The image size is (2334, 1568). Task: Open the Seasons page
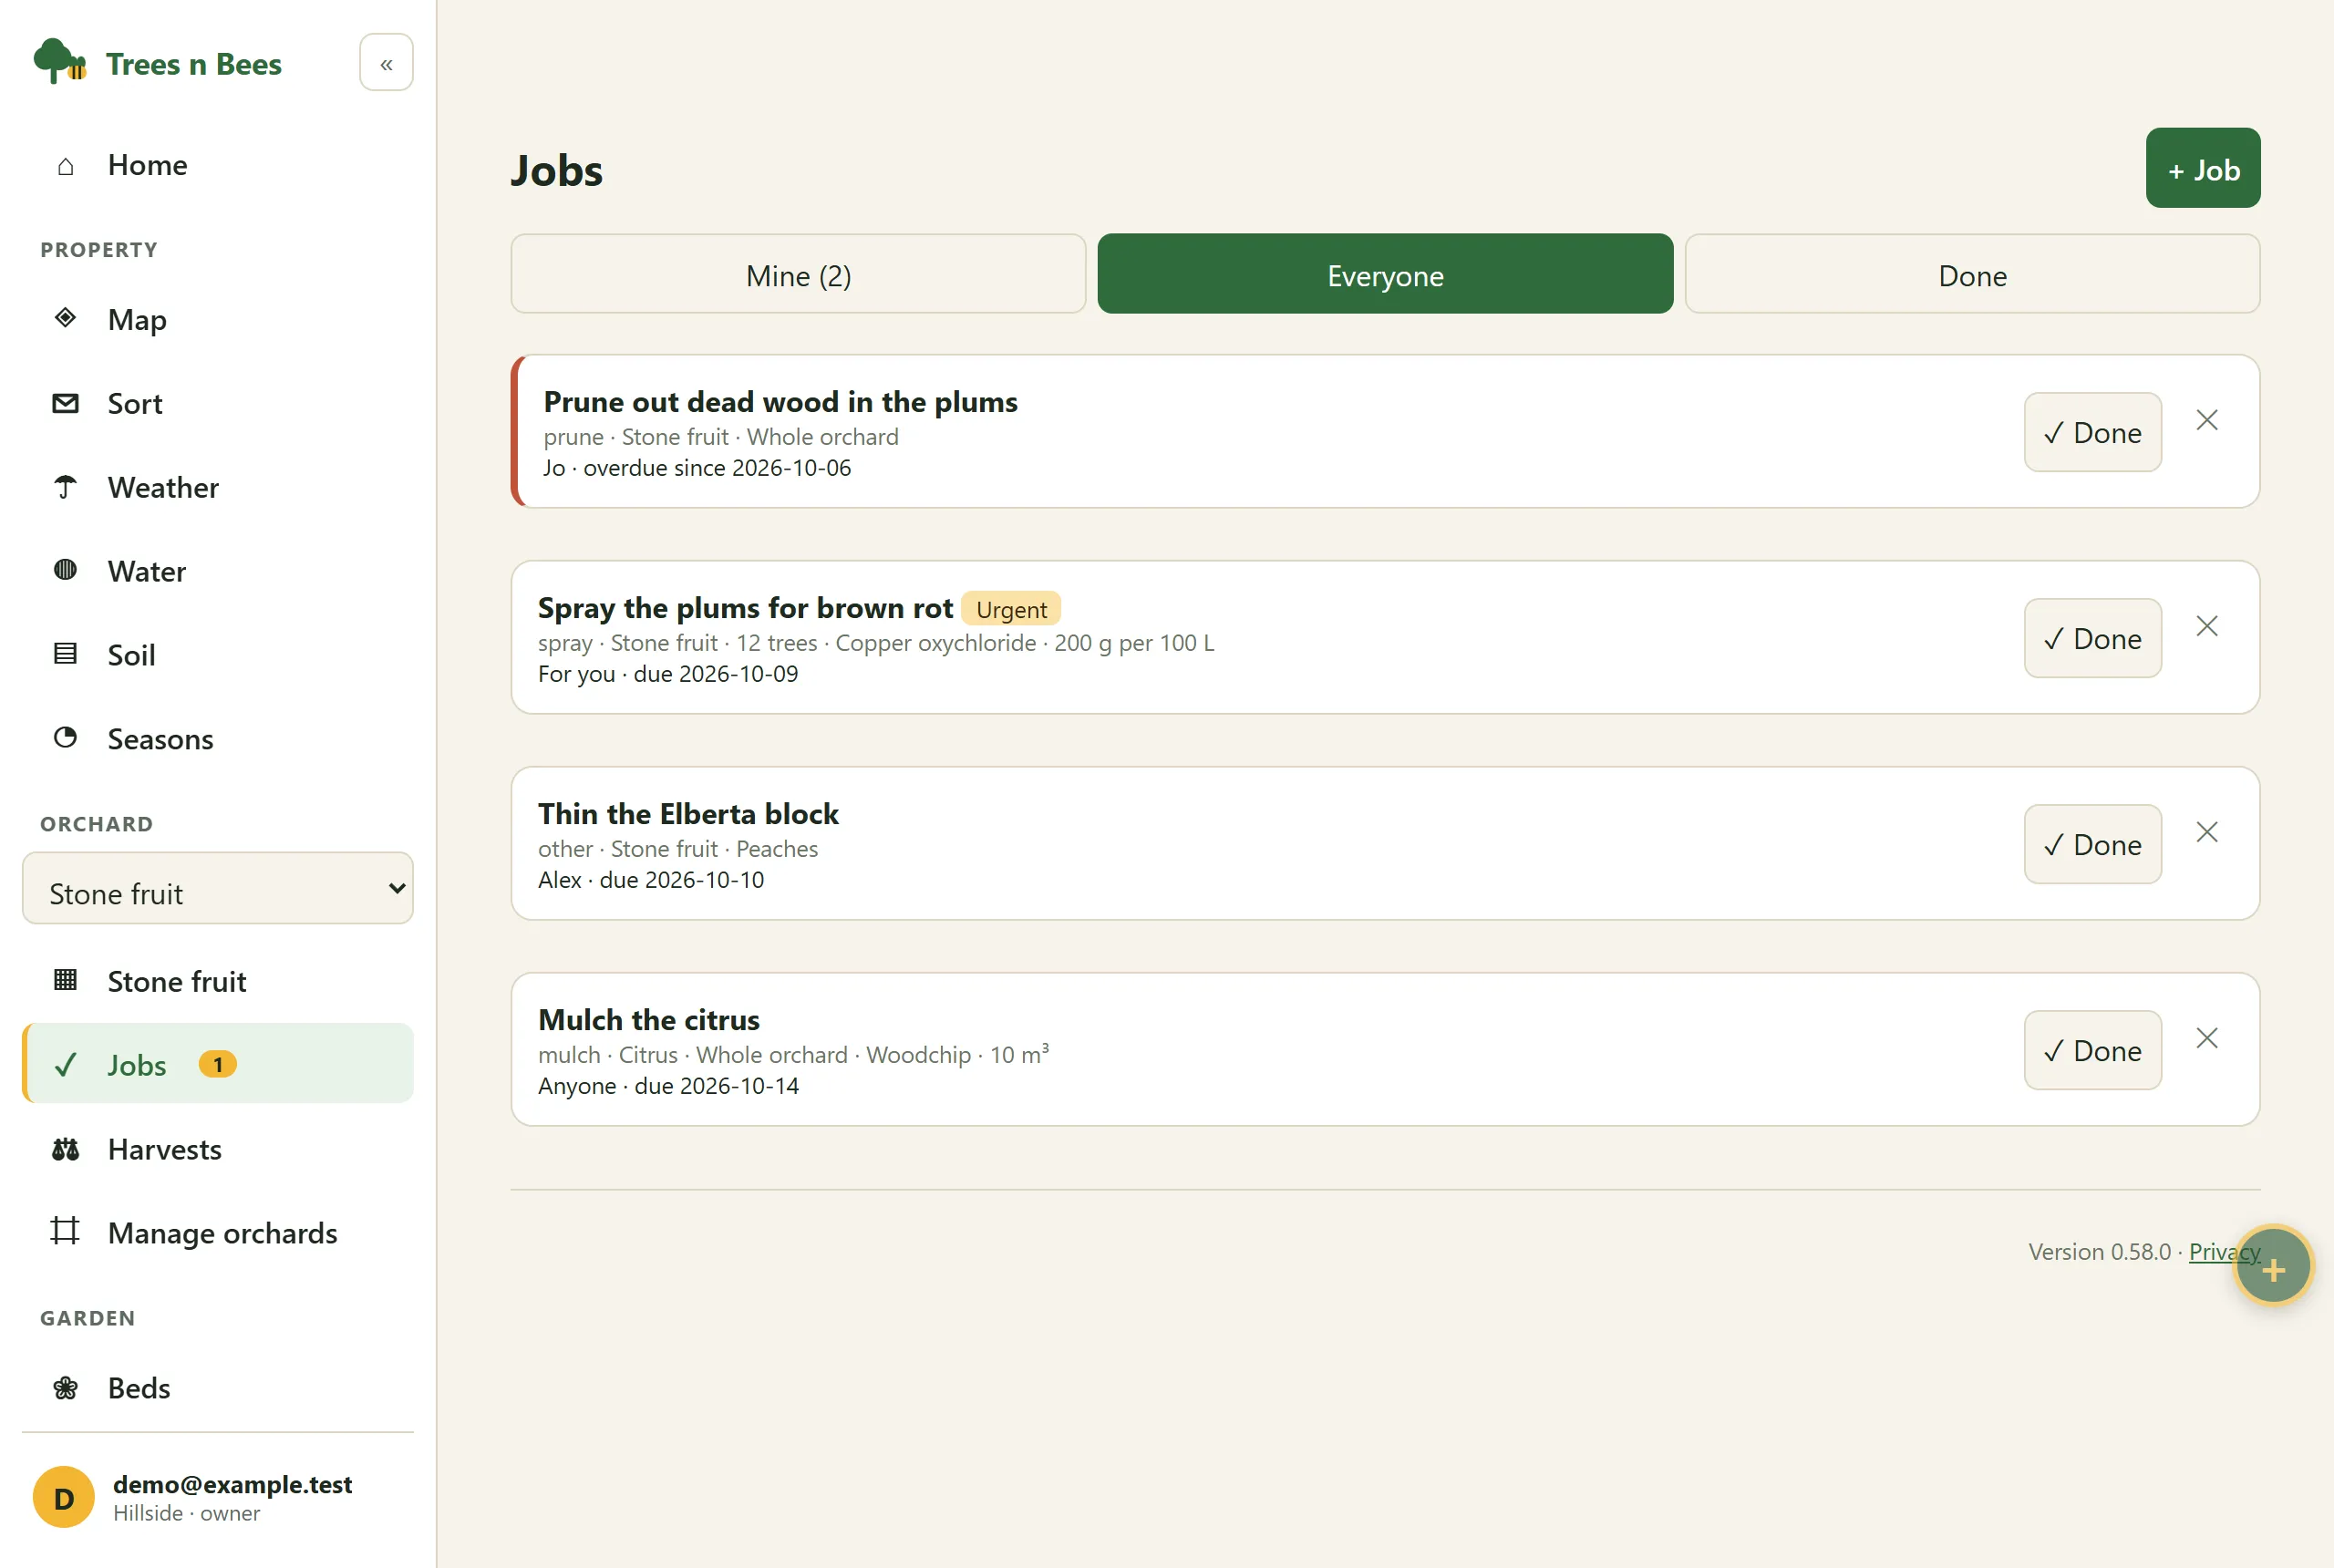tap(218, 739)
